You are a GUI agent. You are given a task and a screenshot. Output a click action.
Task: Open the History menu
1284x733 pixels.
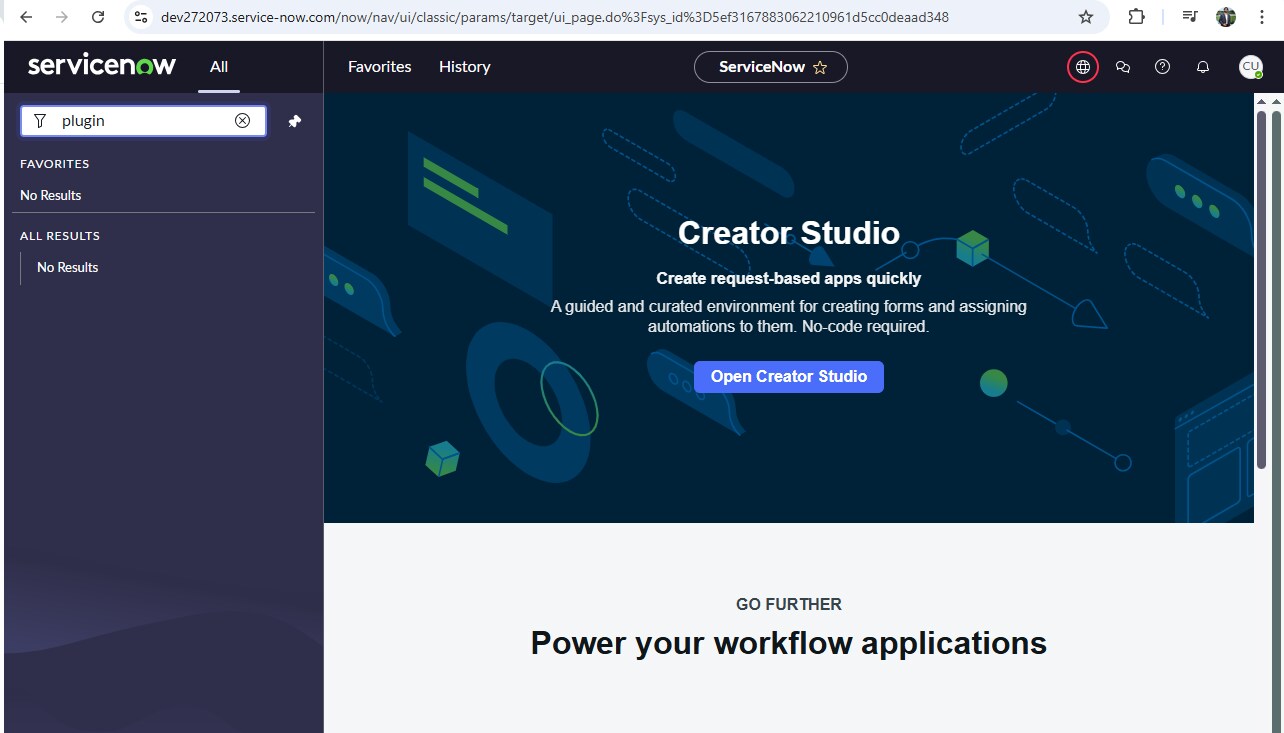point(465,67)
